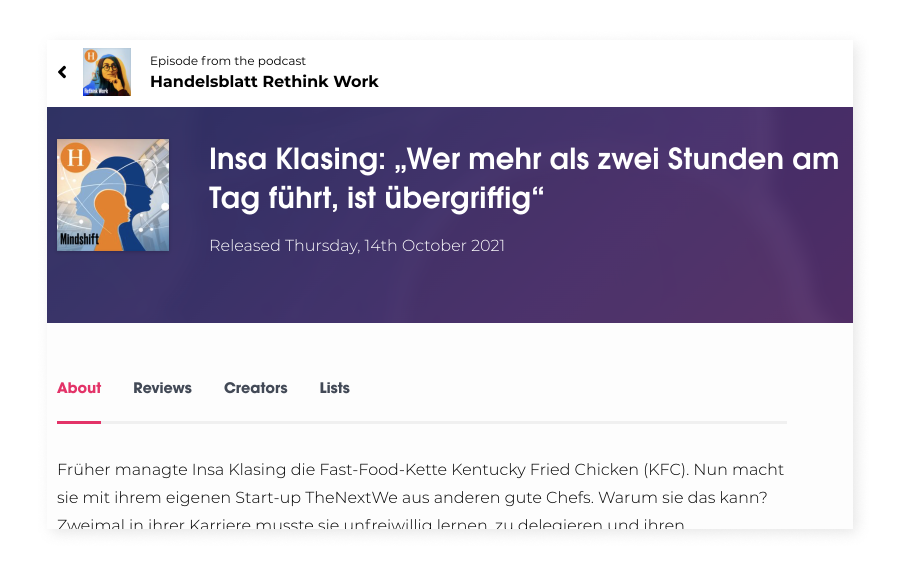
Task: Open the Mindshift episode cover artwork
Action: tap(113, 195)
